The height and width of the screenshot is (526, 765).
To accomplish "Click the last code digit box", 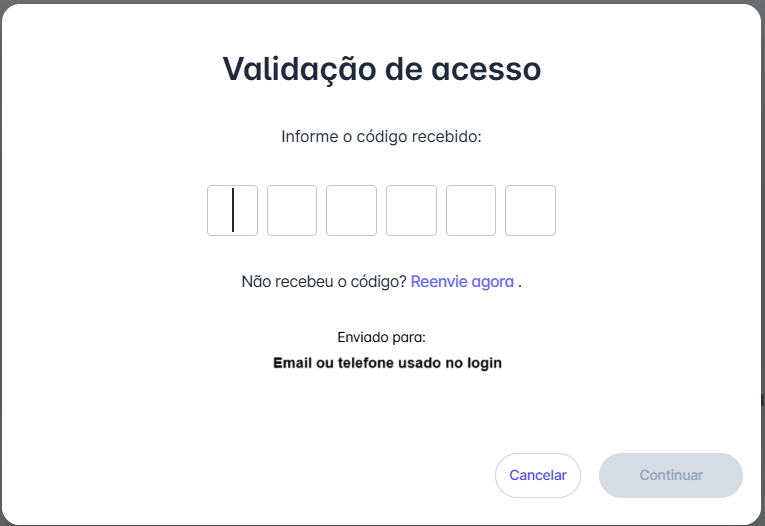I will pyautogui.click(x=530, y=210).
